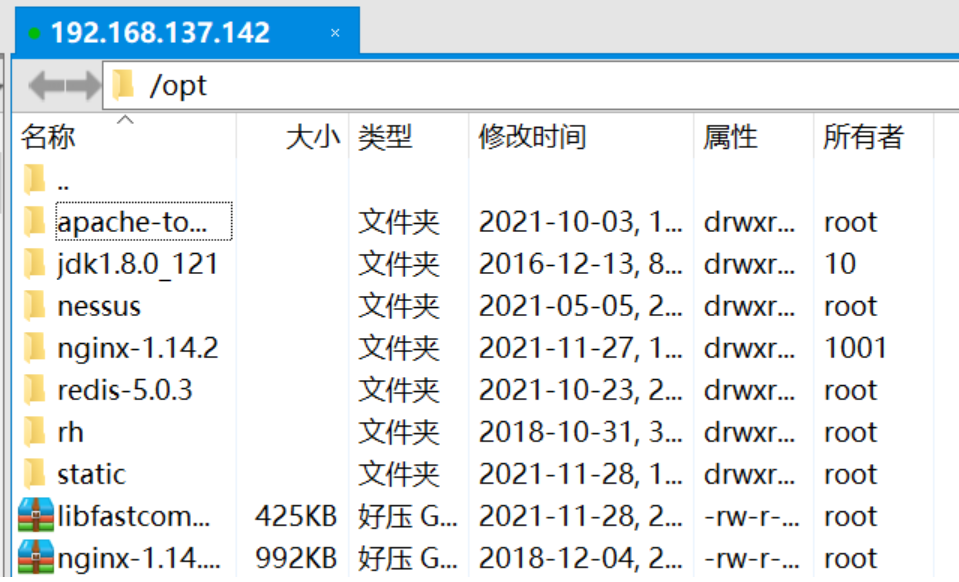Screen dimensions: 959x582
Task: Click the 2018-12-04 modified date cell
Action: [x=580, y=558]
